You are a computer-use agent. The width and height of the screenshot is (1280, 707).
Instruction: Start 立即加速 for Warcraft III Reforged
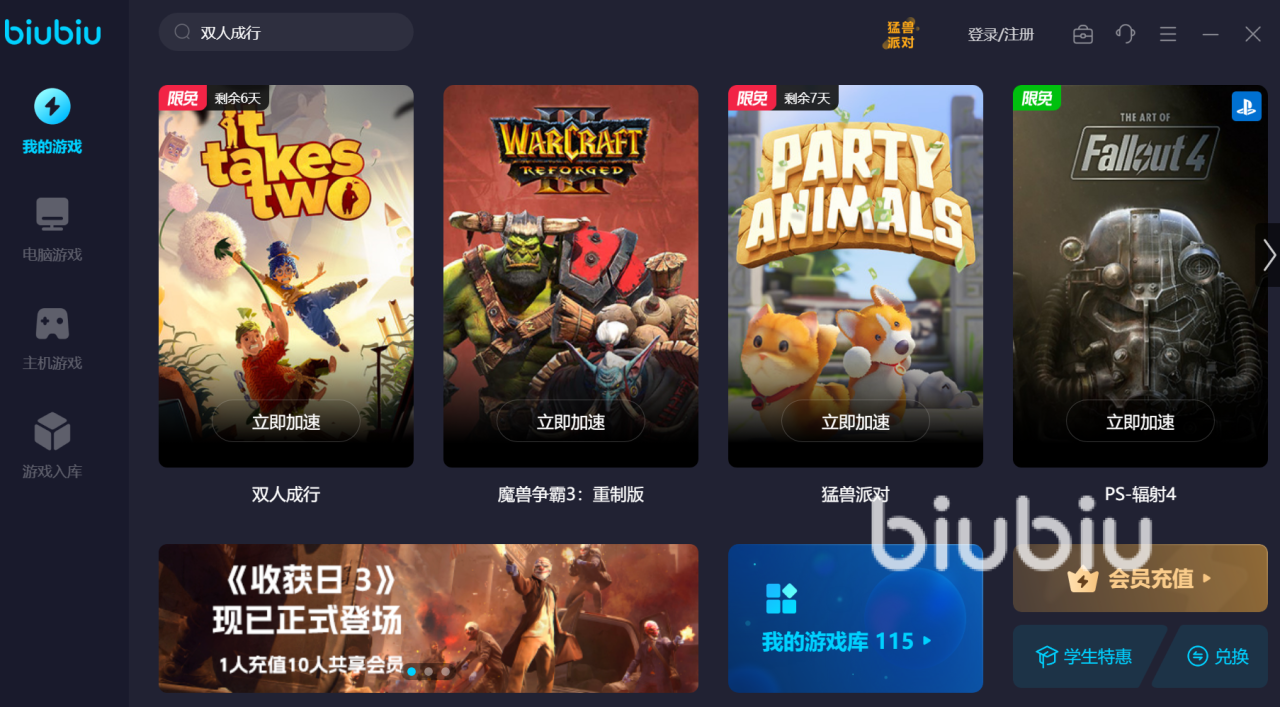point(571,422)
